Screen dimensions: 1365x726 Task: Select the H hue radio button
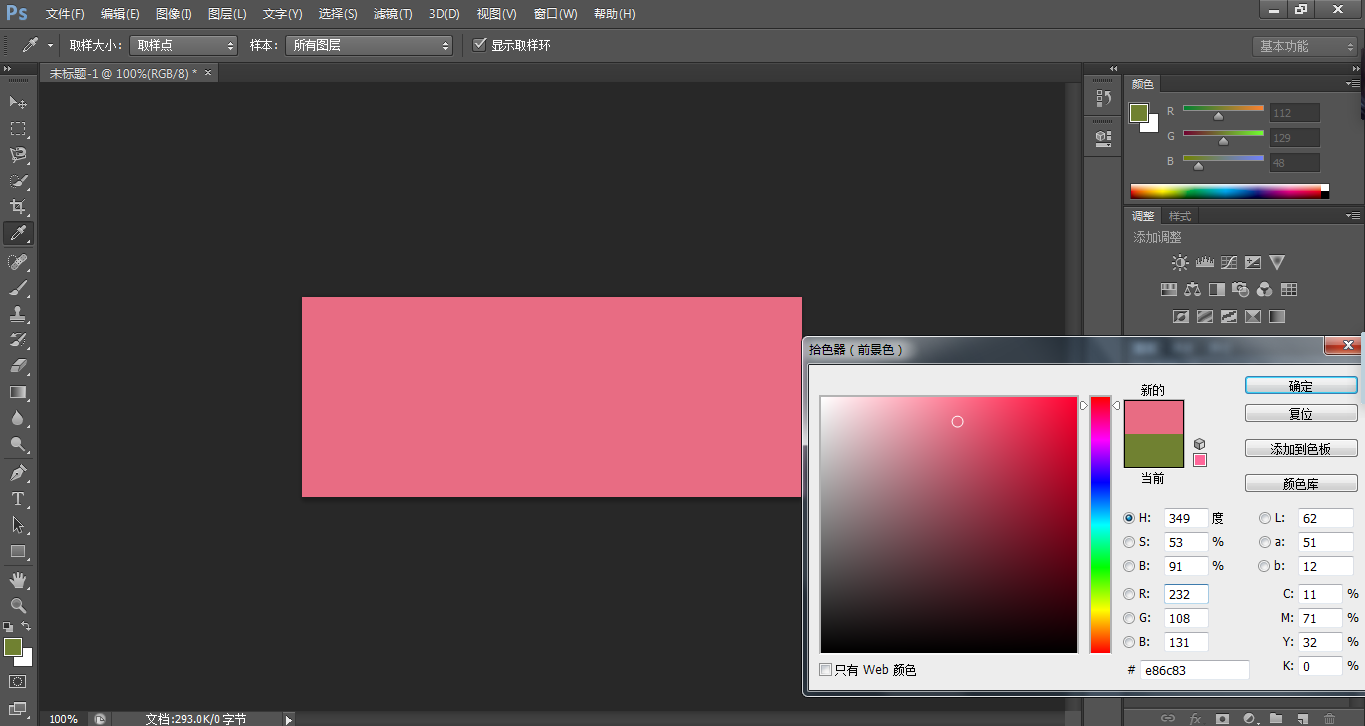pos(1129,518)
